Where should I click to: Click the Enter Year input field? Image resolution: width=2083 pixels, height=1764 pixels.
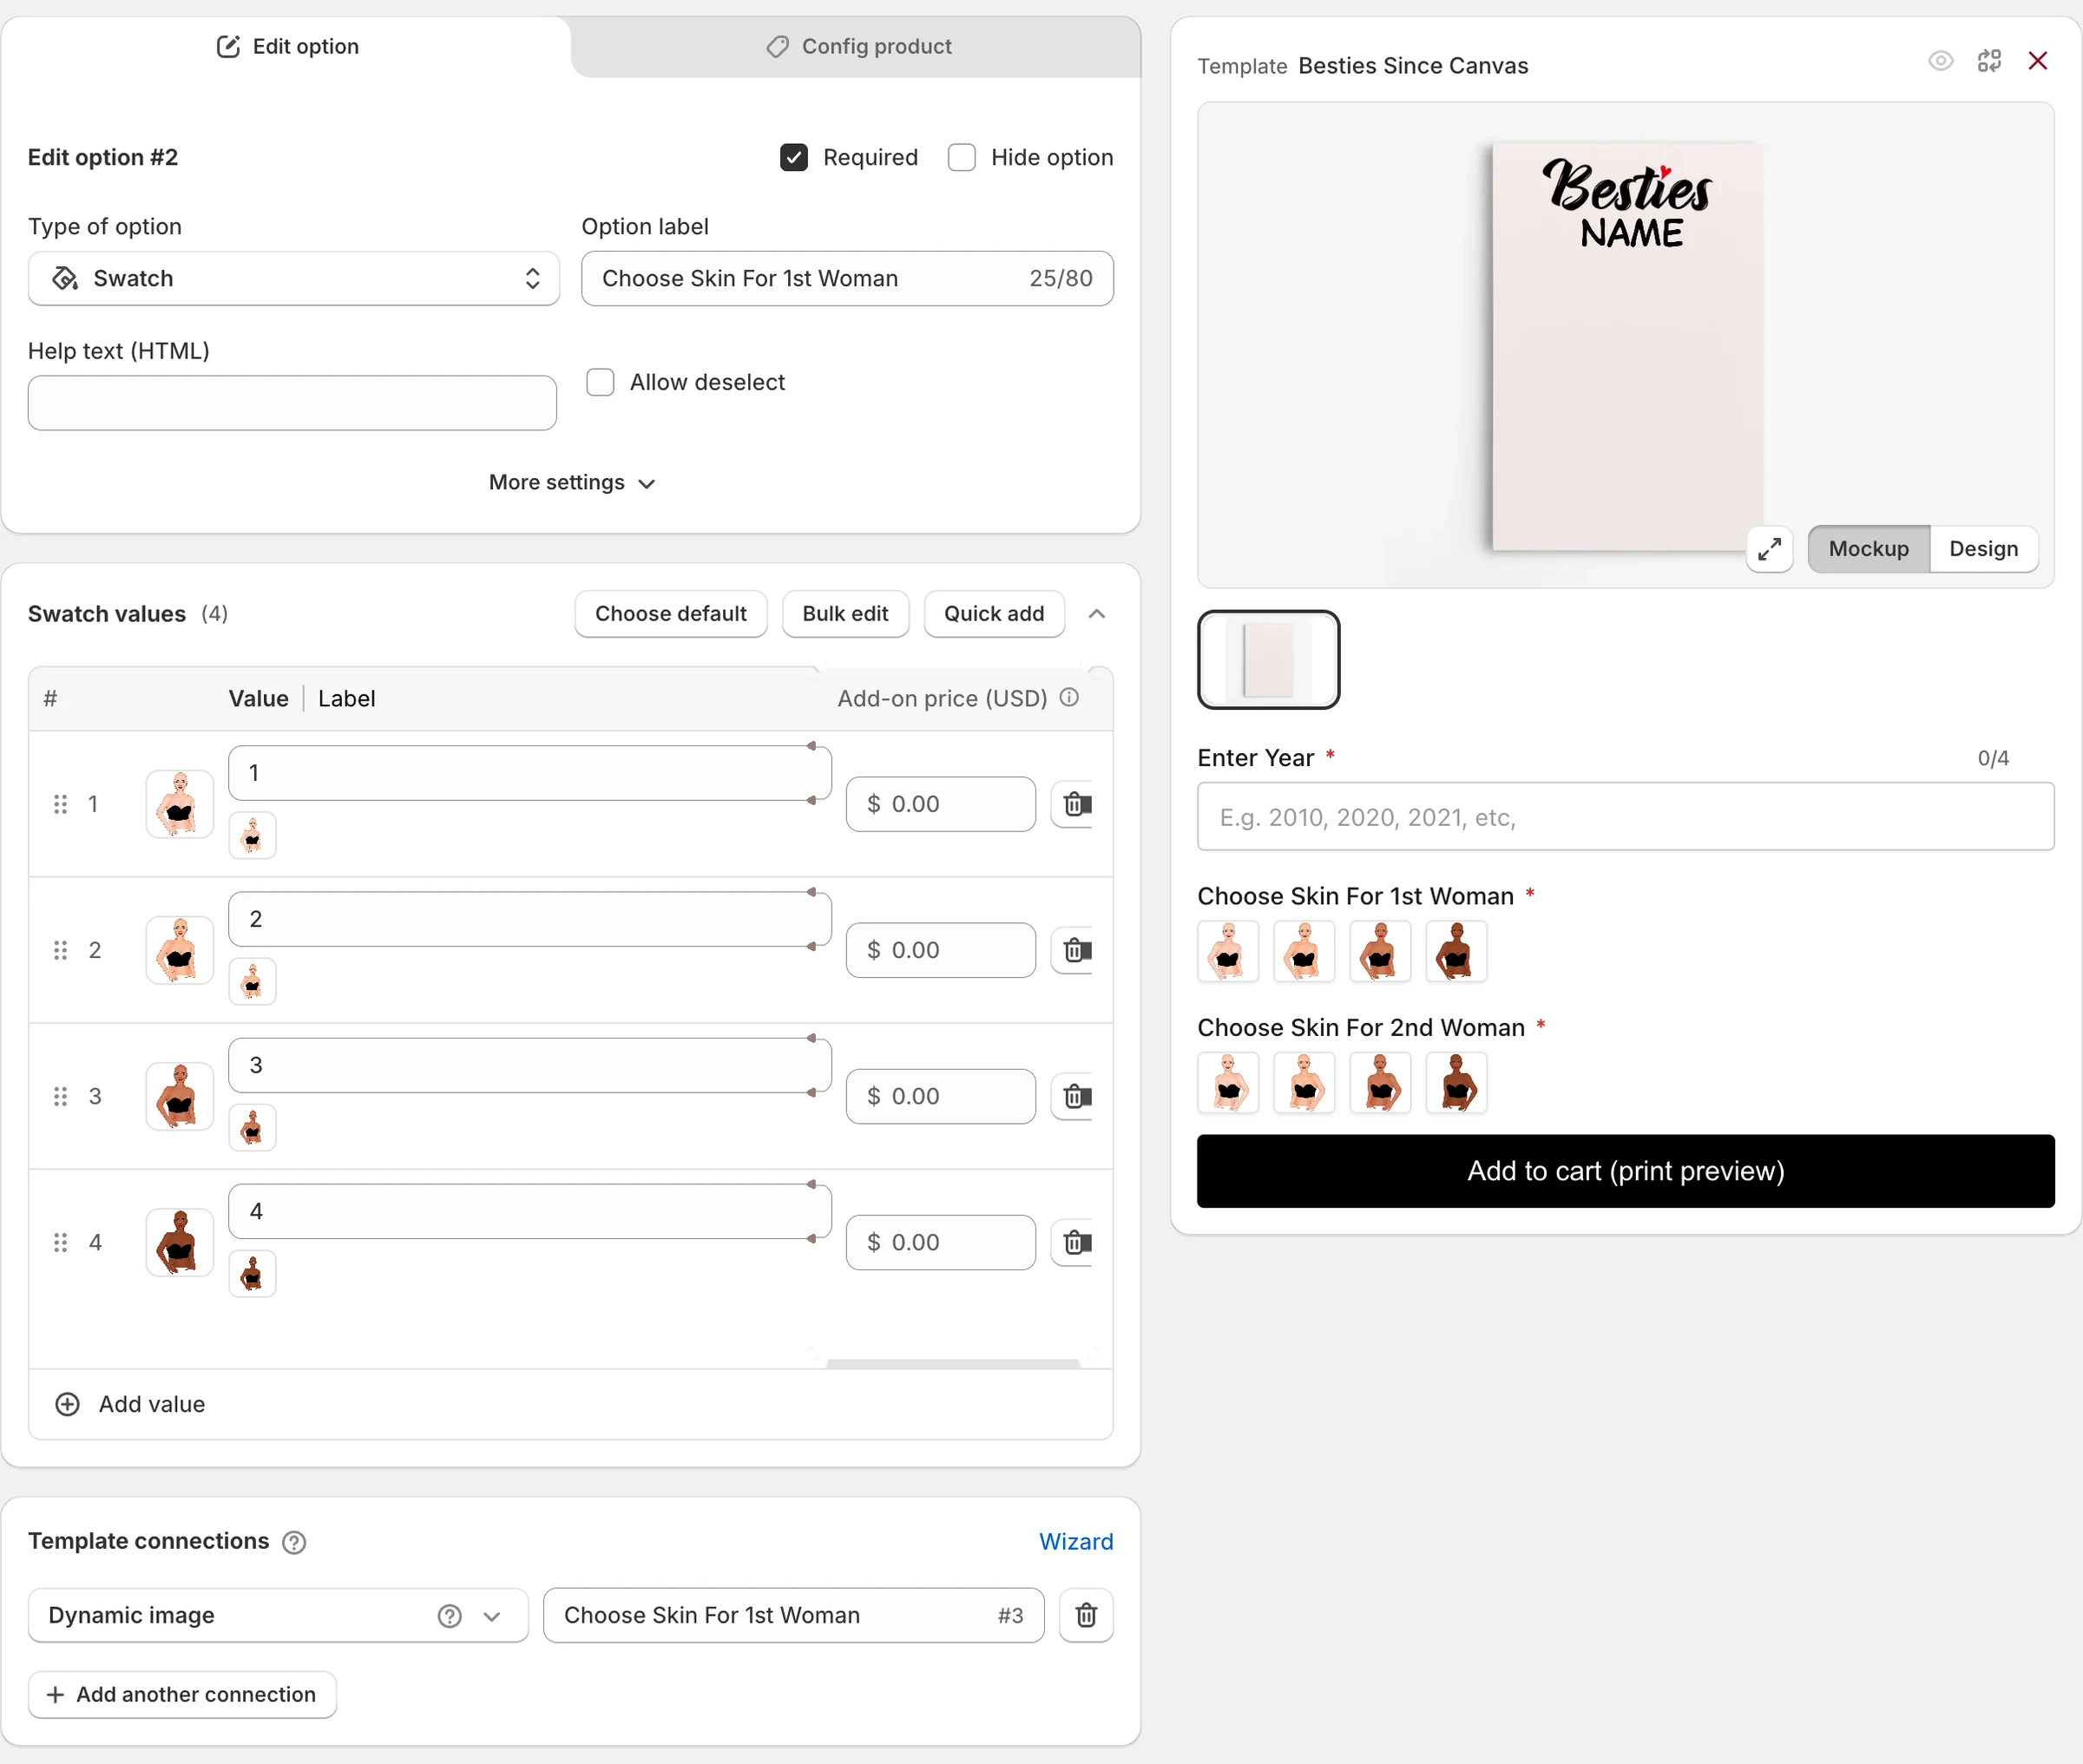(x=1625, y=817)
